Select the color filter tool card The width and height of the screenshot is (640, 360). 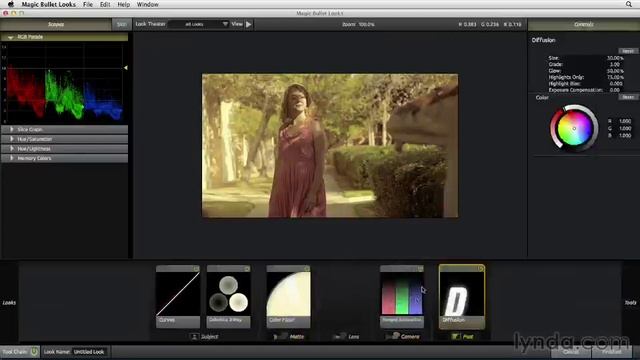[x=288, y=297]
